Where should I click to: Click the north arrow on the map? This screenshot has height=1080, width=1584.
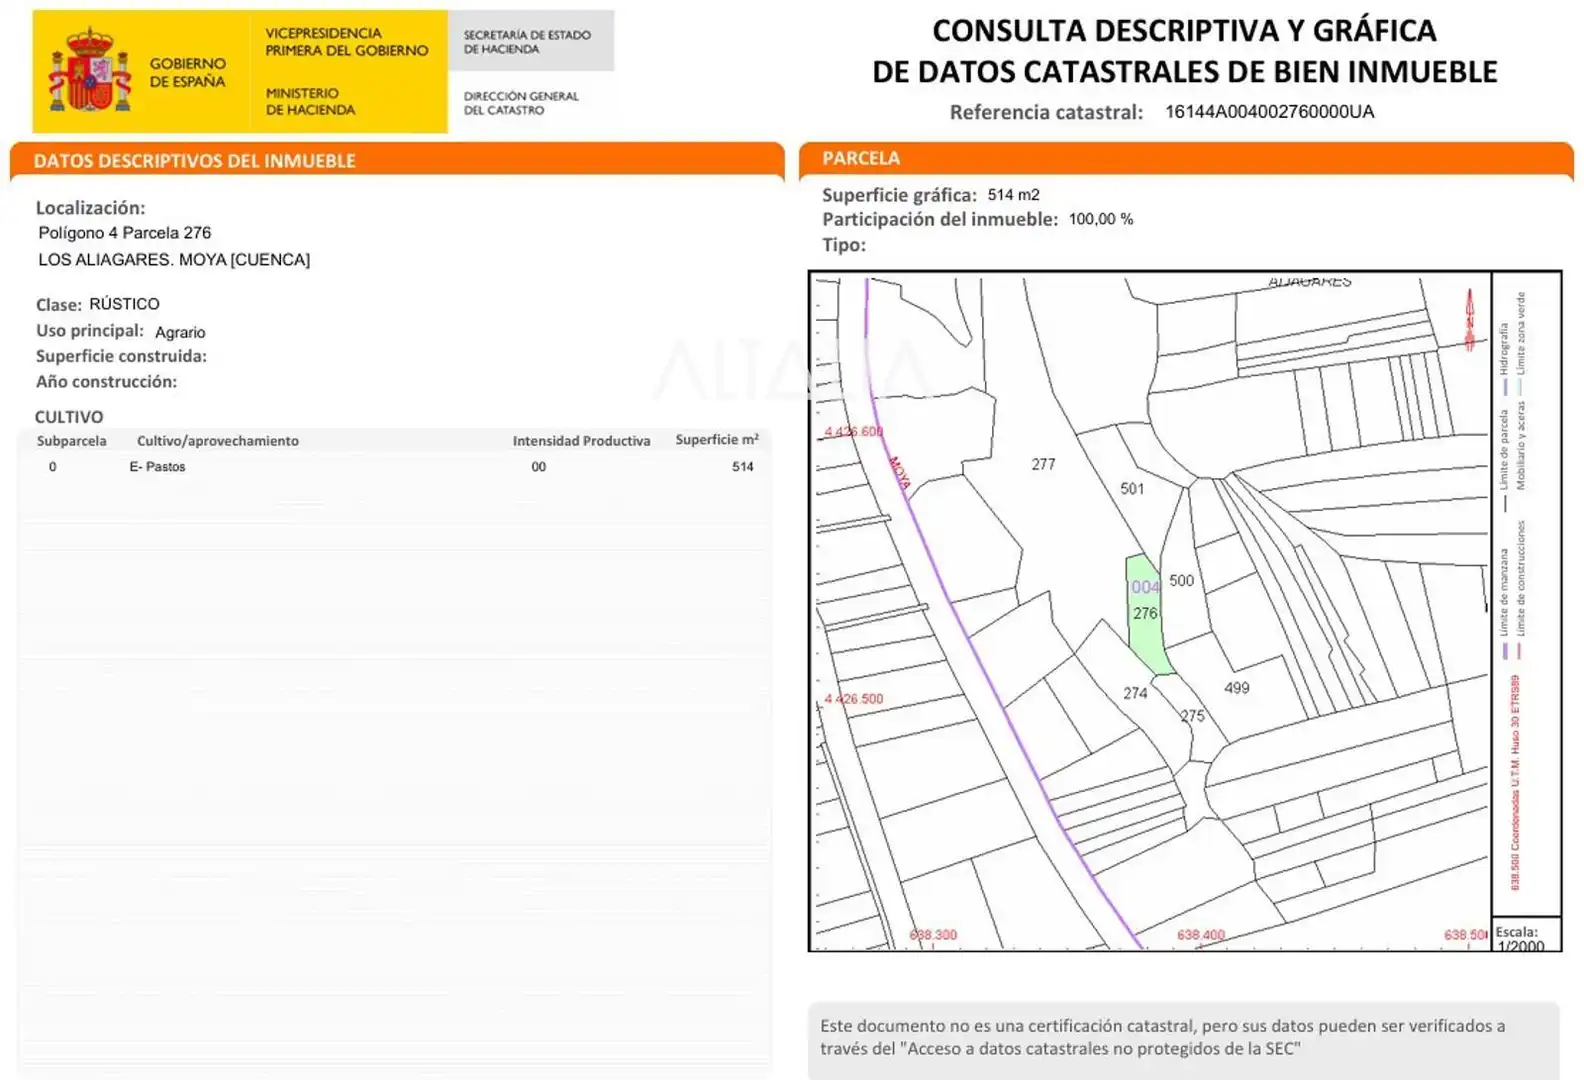1470,320
